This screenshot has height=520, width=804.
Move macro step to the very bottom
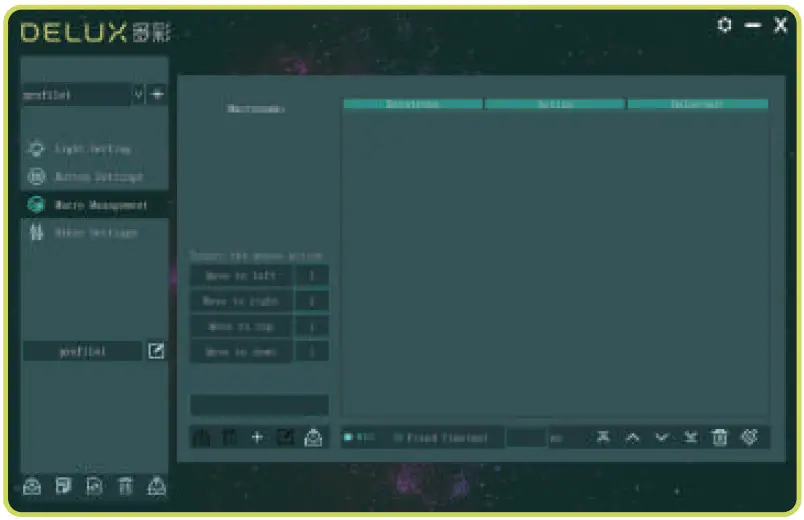coord(691,437)
